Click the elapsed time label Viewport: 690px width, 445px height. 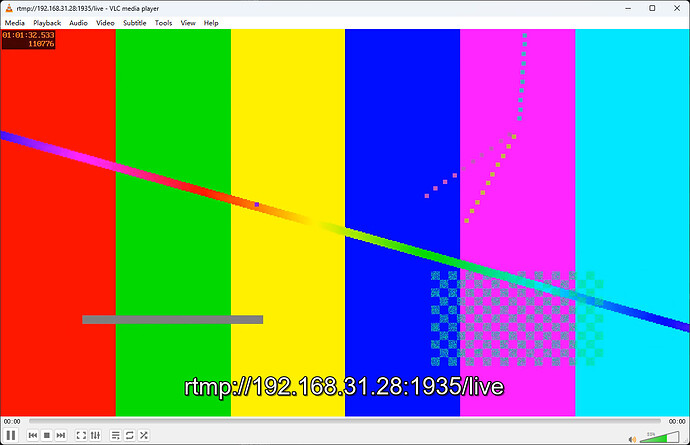[x=12, y=421]
